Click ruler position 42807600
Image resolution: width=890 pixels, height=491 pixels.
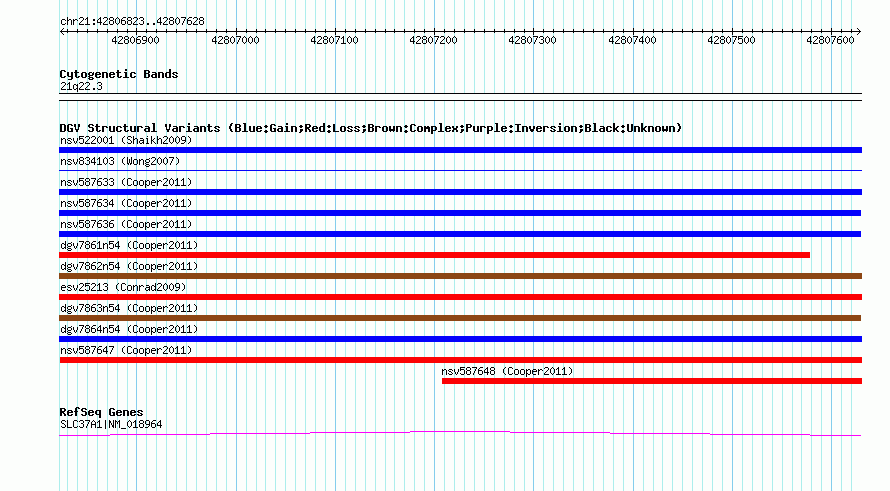coord(830,40)
